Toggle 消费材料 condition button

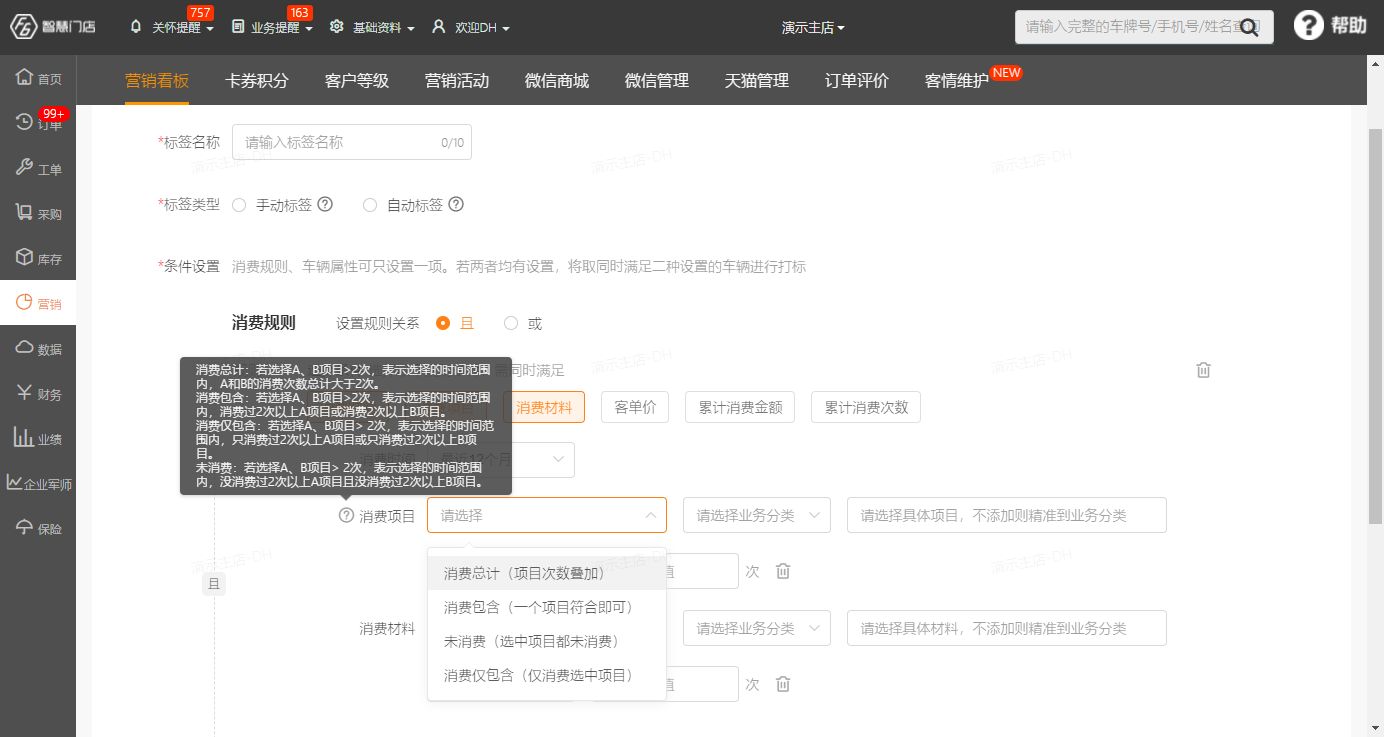[543, 407]
